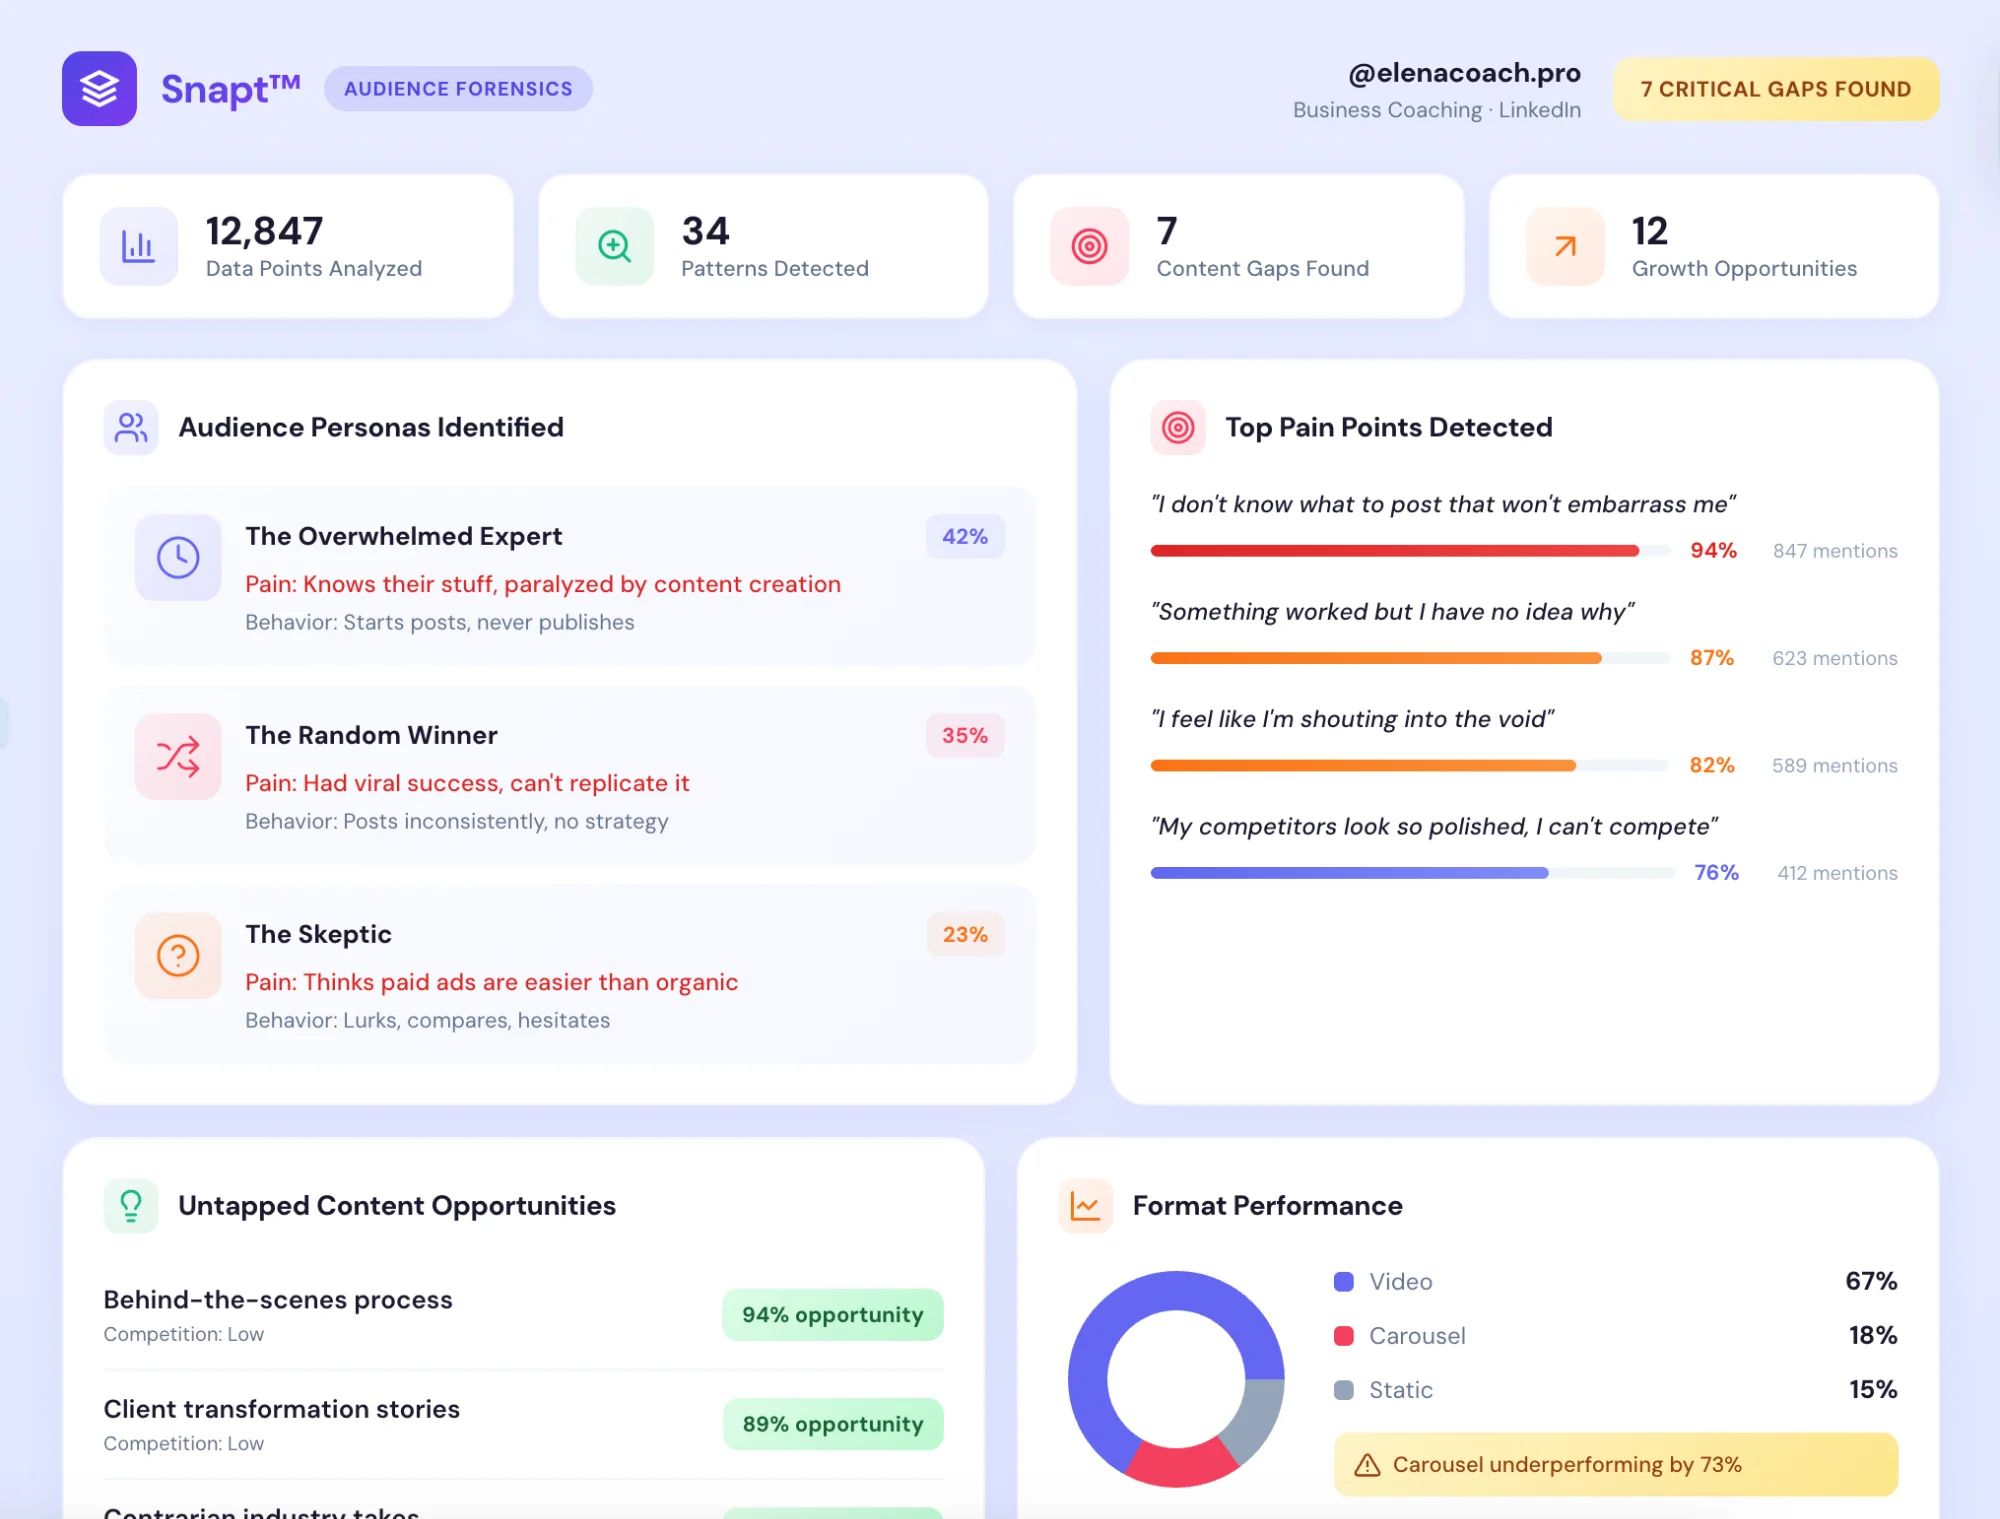Click the Snapt logo icon
The width and height of the screenshot is (2000, 1519).
[x=98, y=88]
